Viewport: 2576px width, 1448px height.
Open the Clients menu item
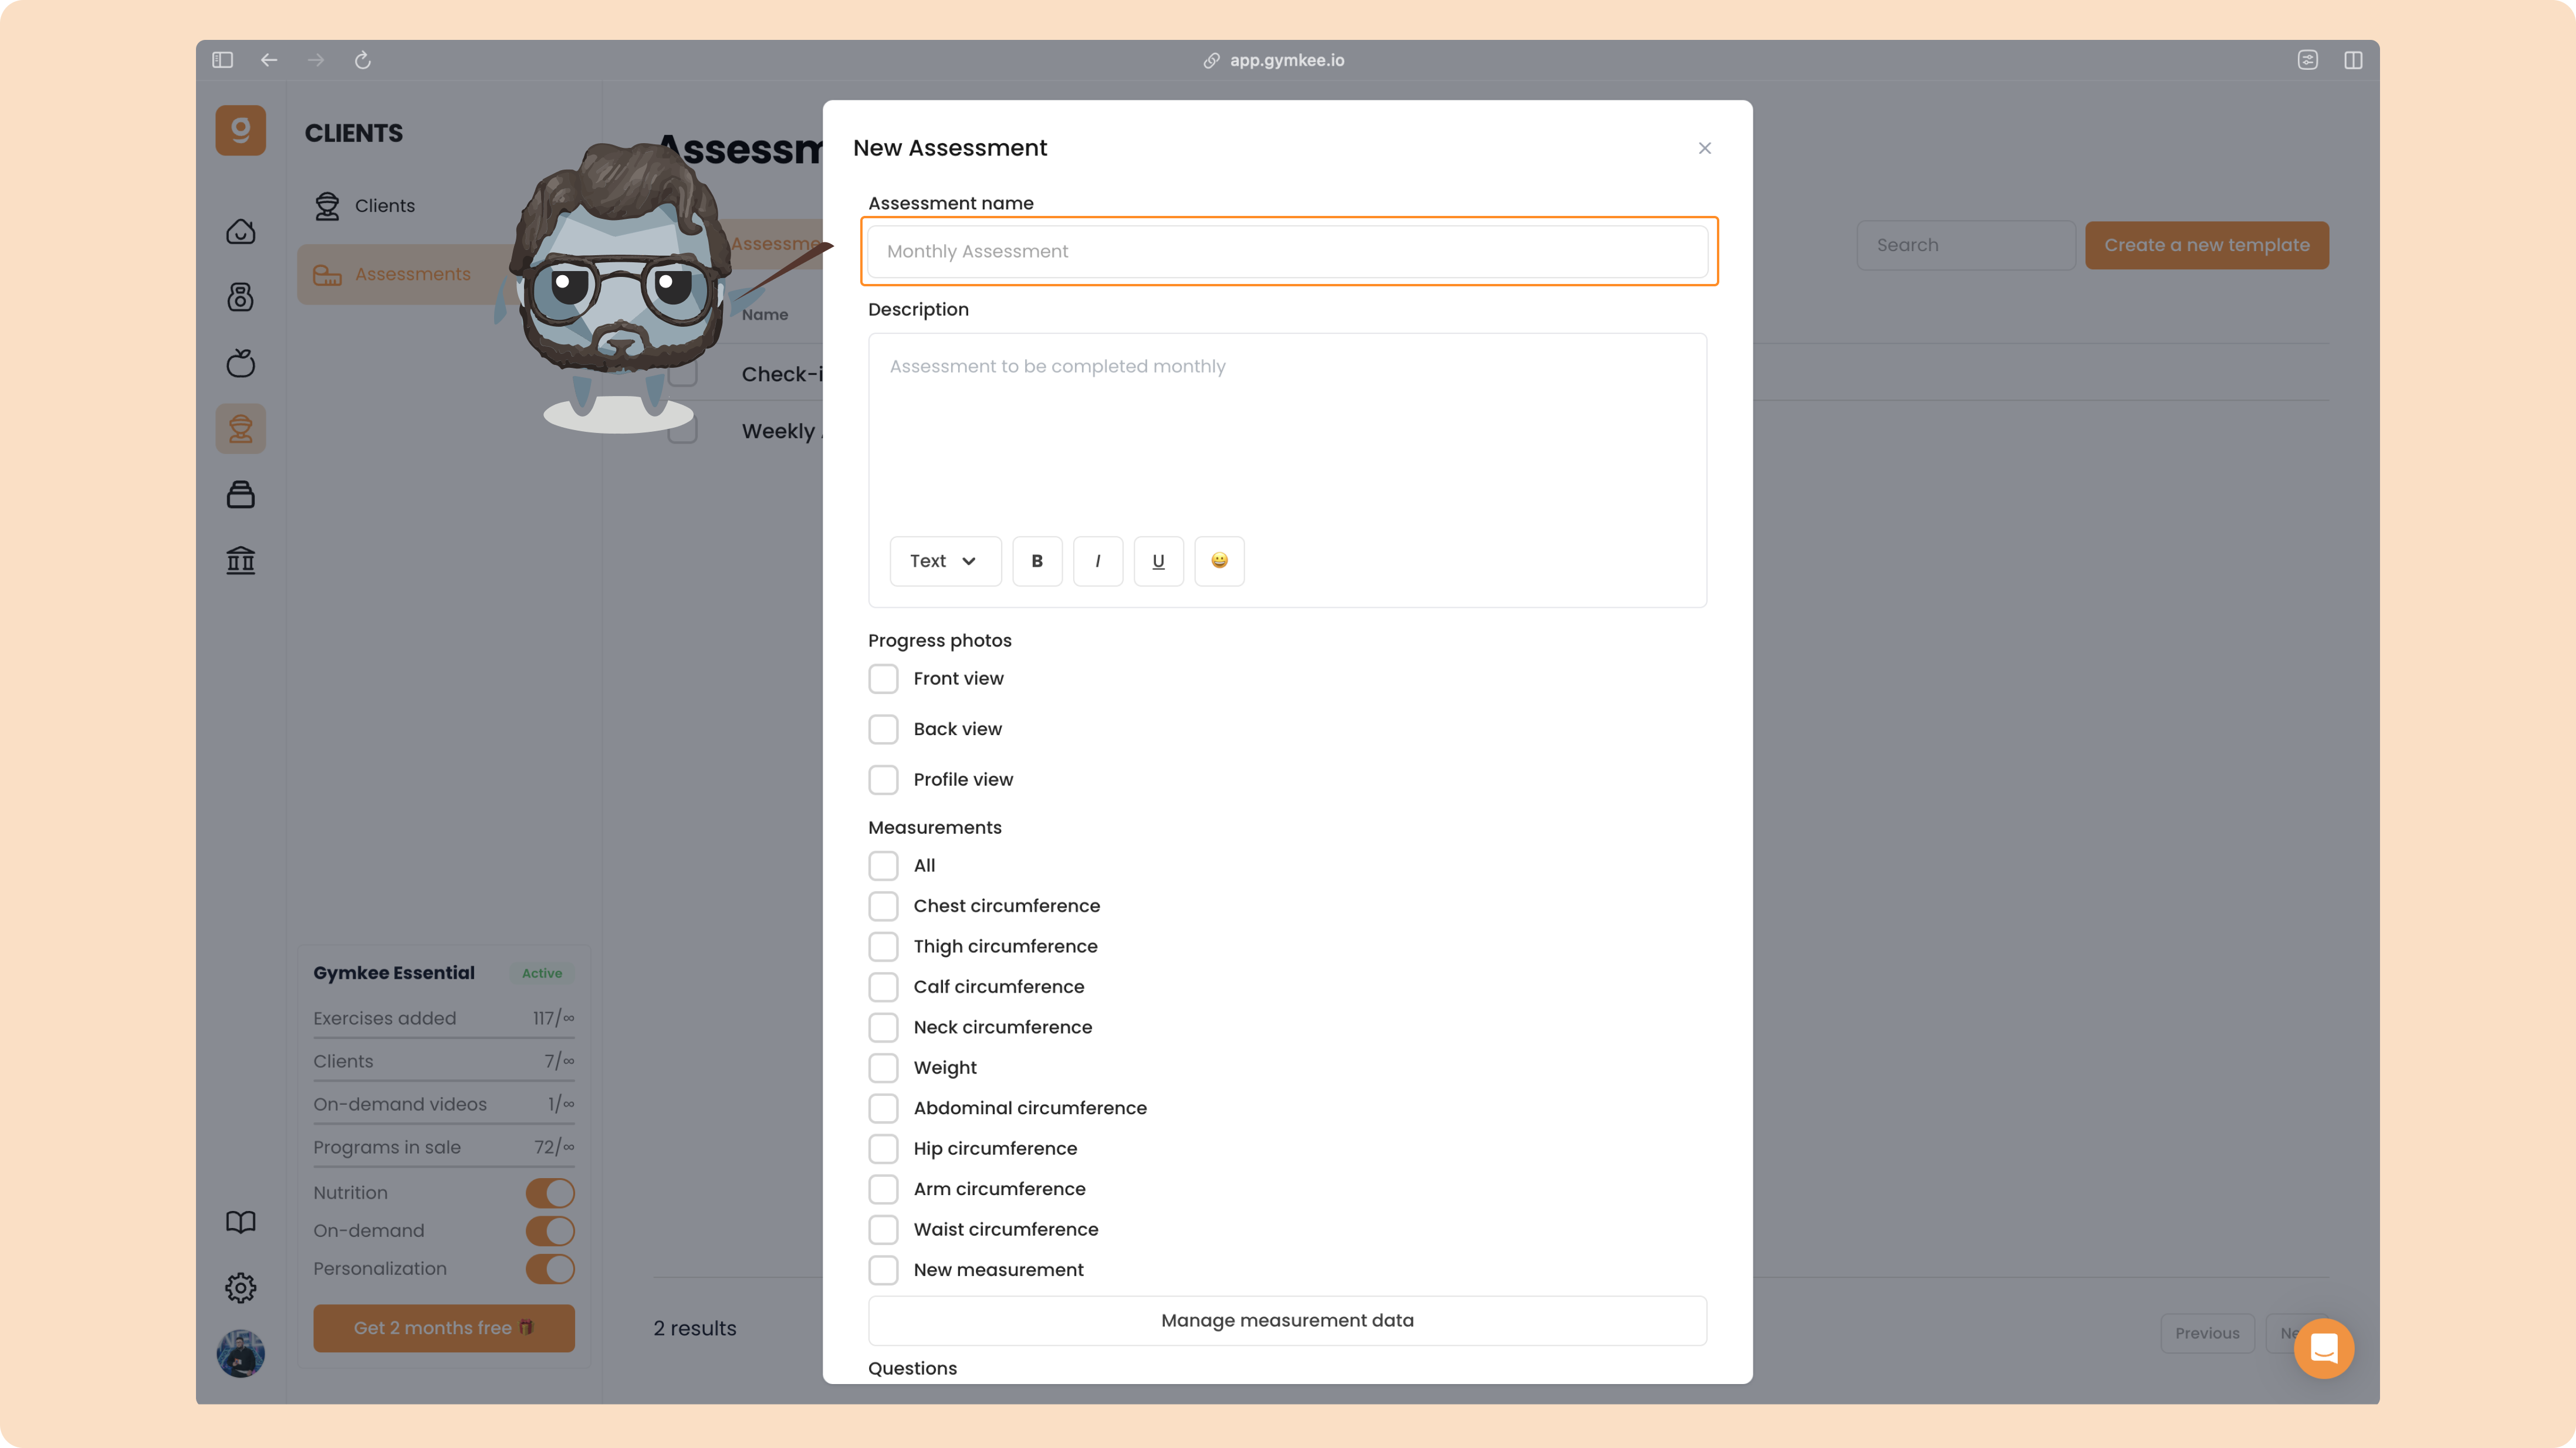pos(384,206)
